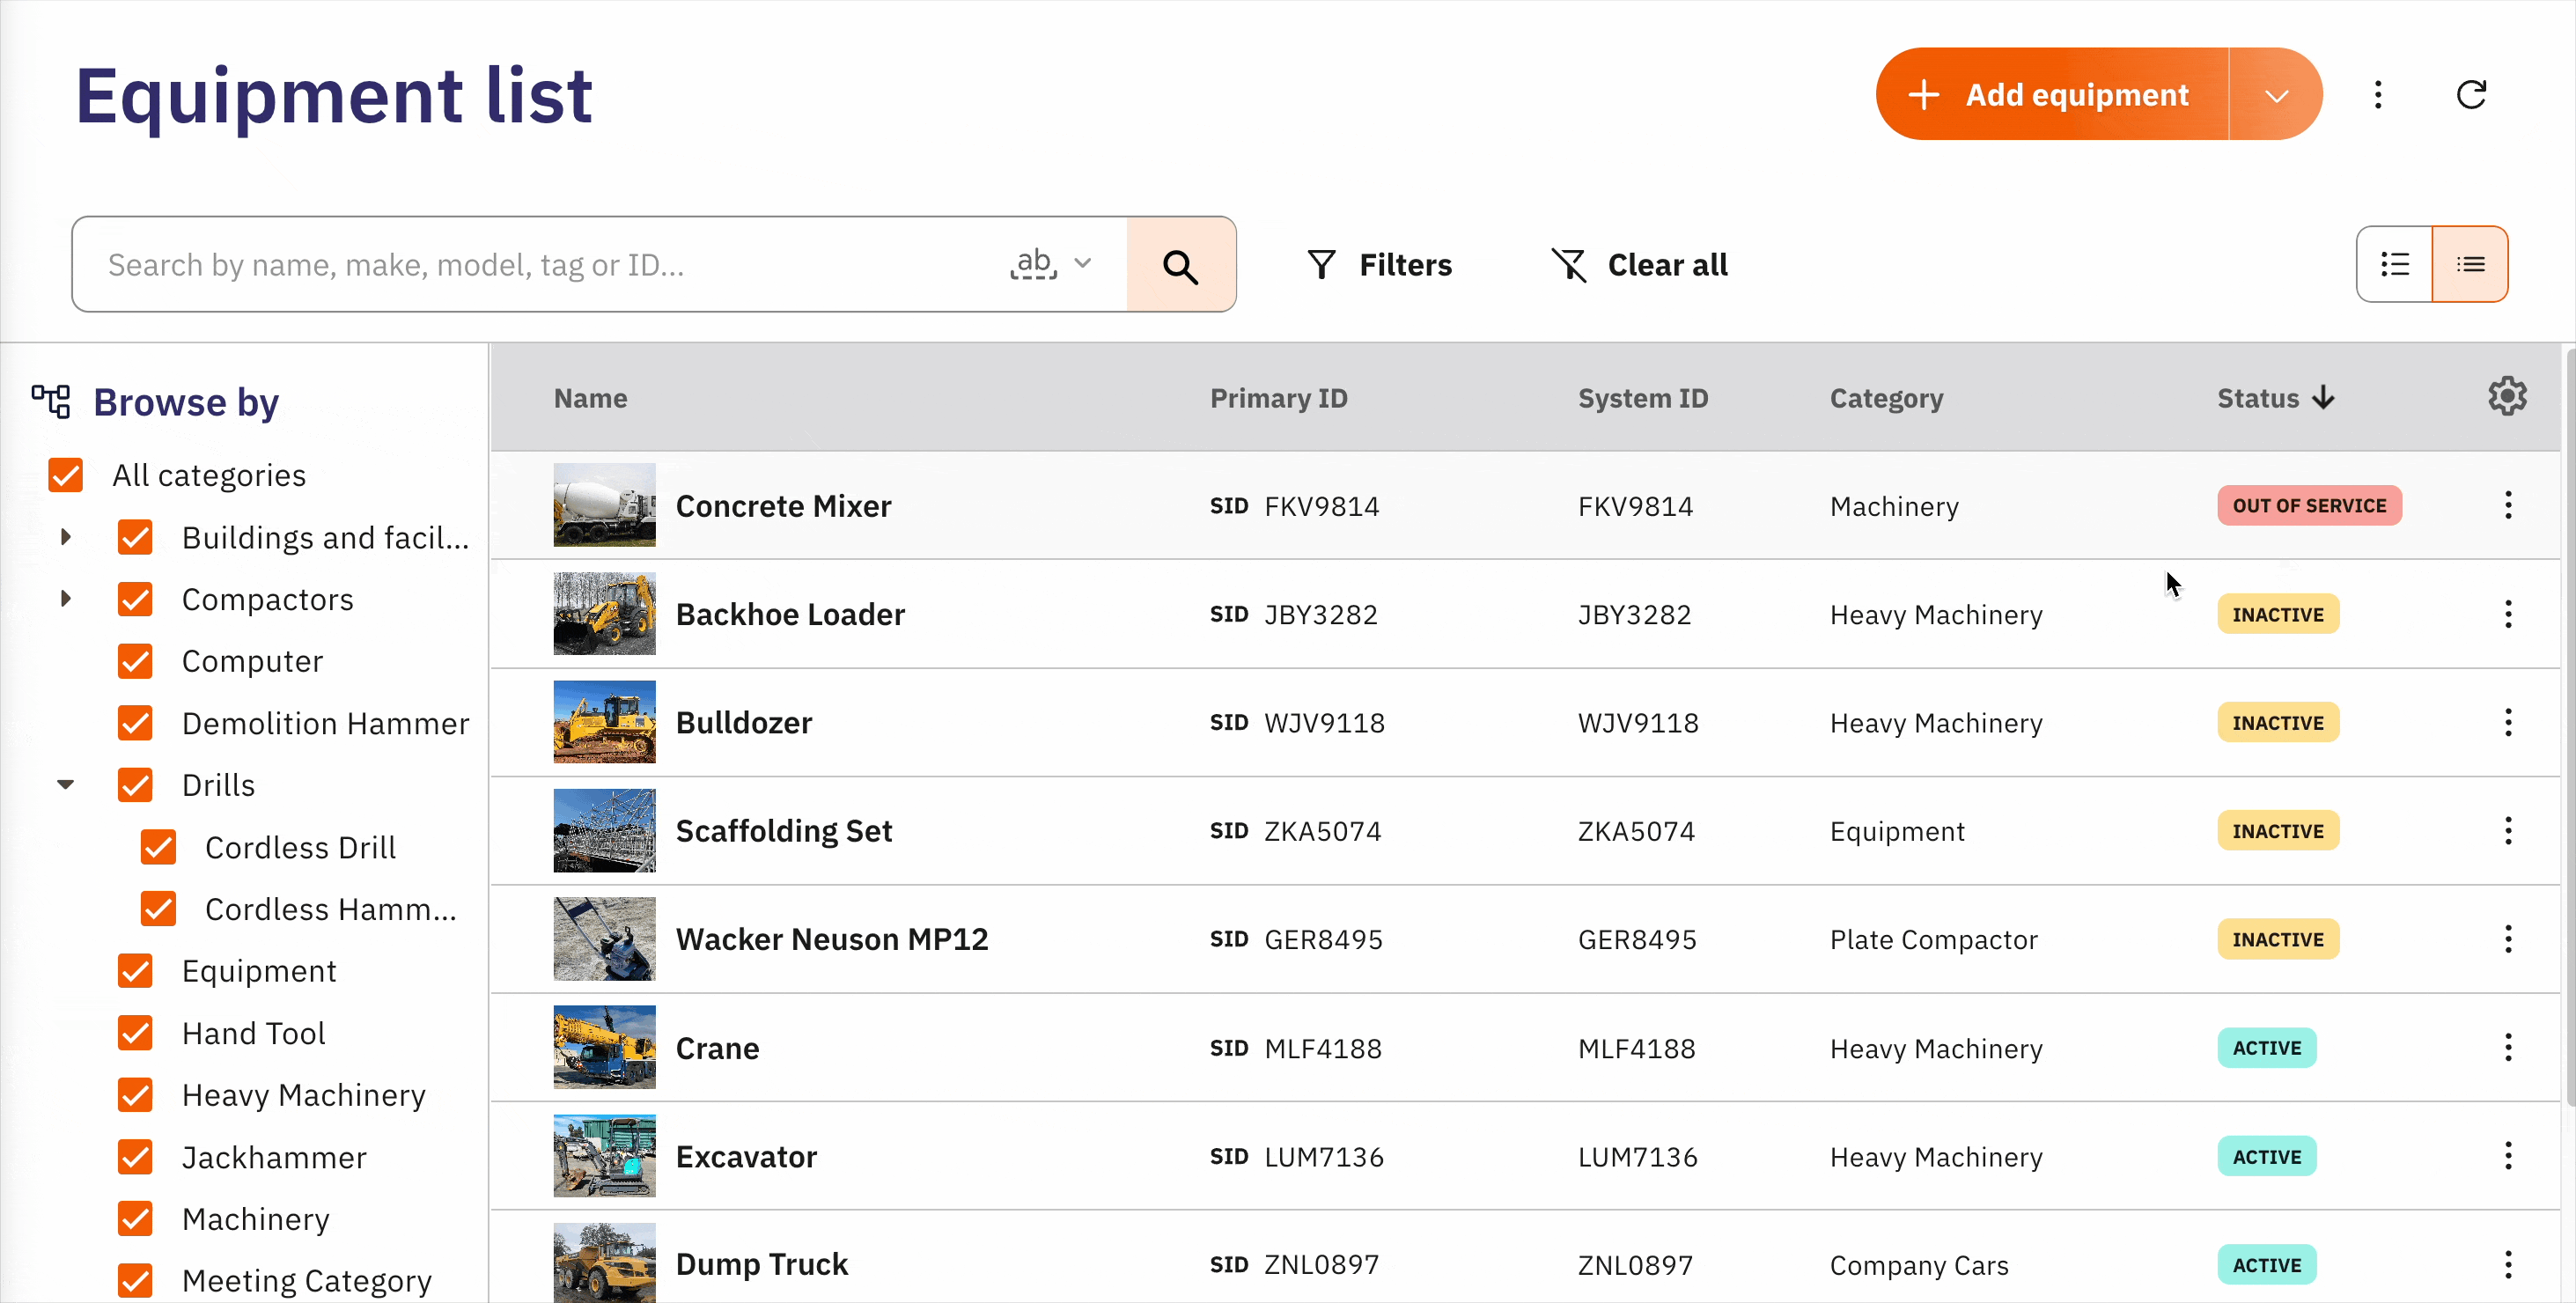Uncheck All categories checkbox

(x=66, y=475)
